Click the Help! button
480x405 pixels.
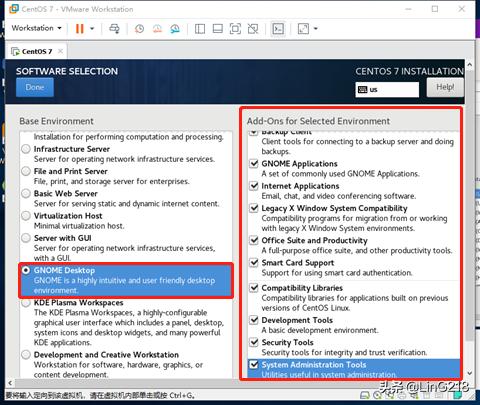(x=445, y=87)
